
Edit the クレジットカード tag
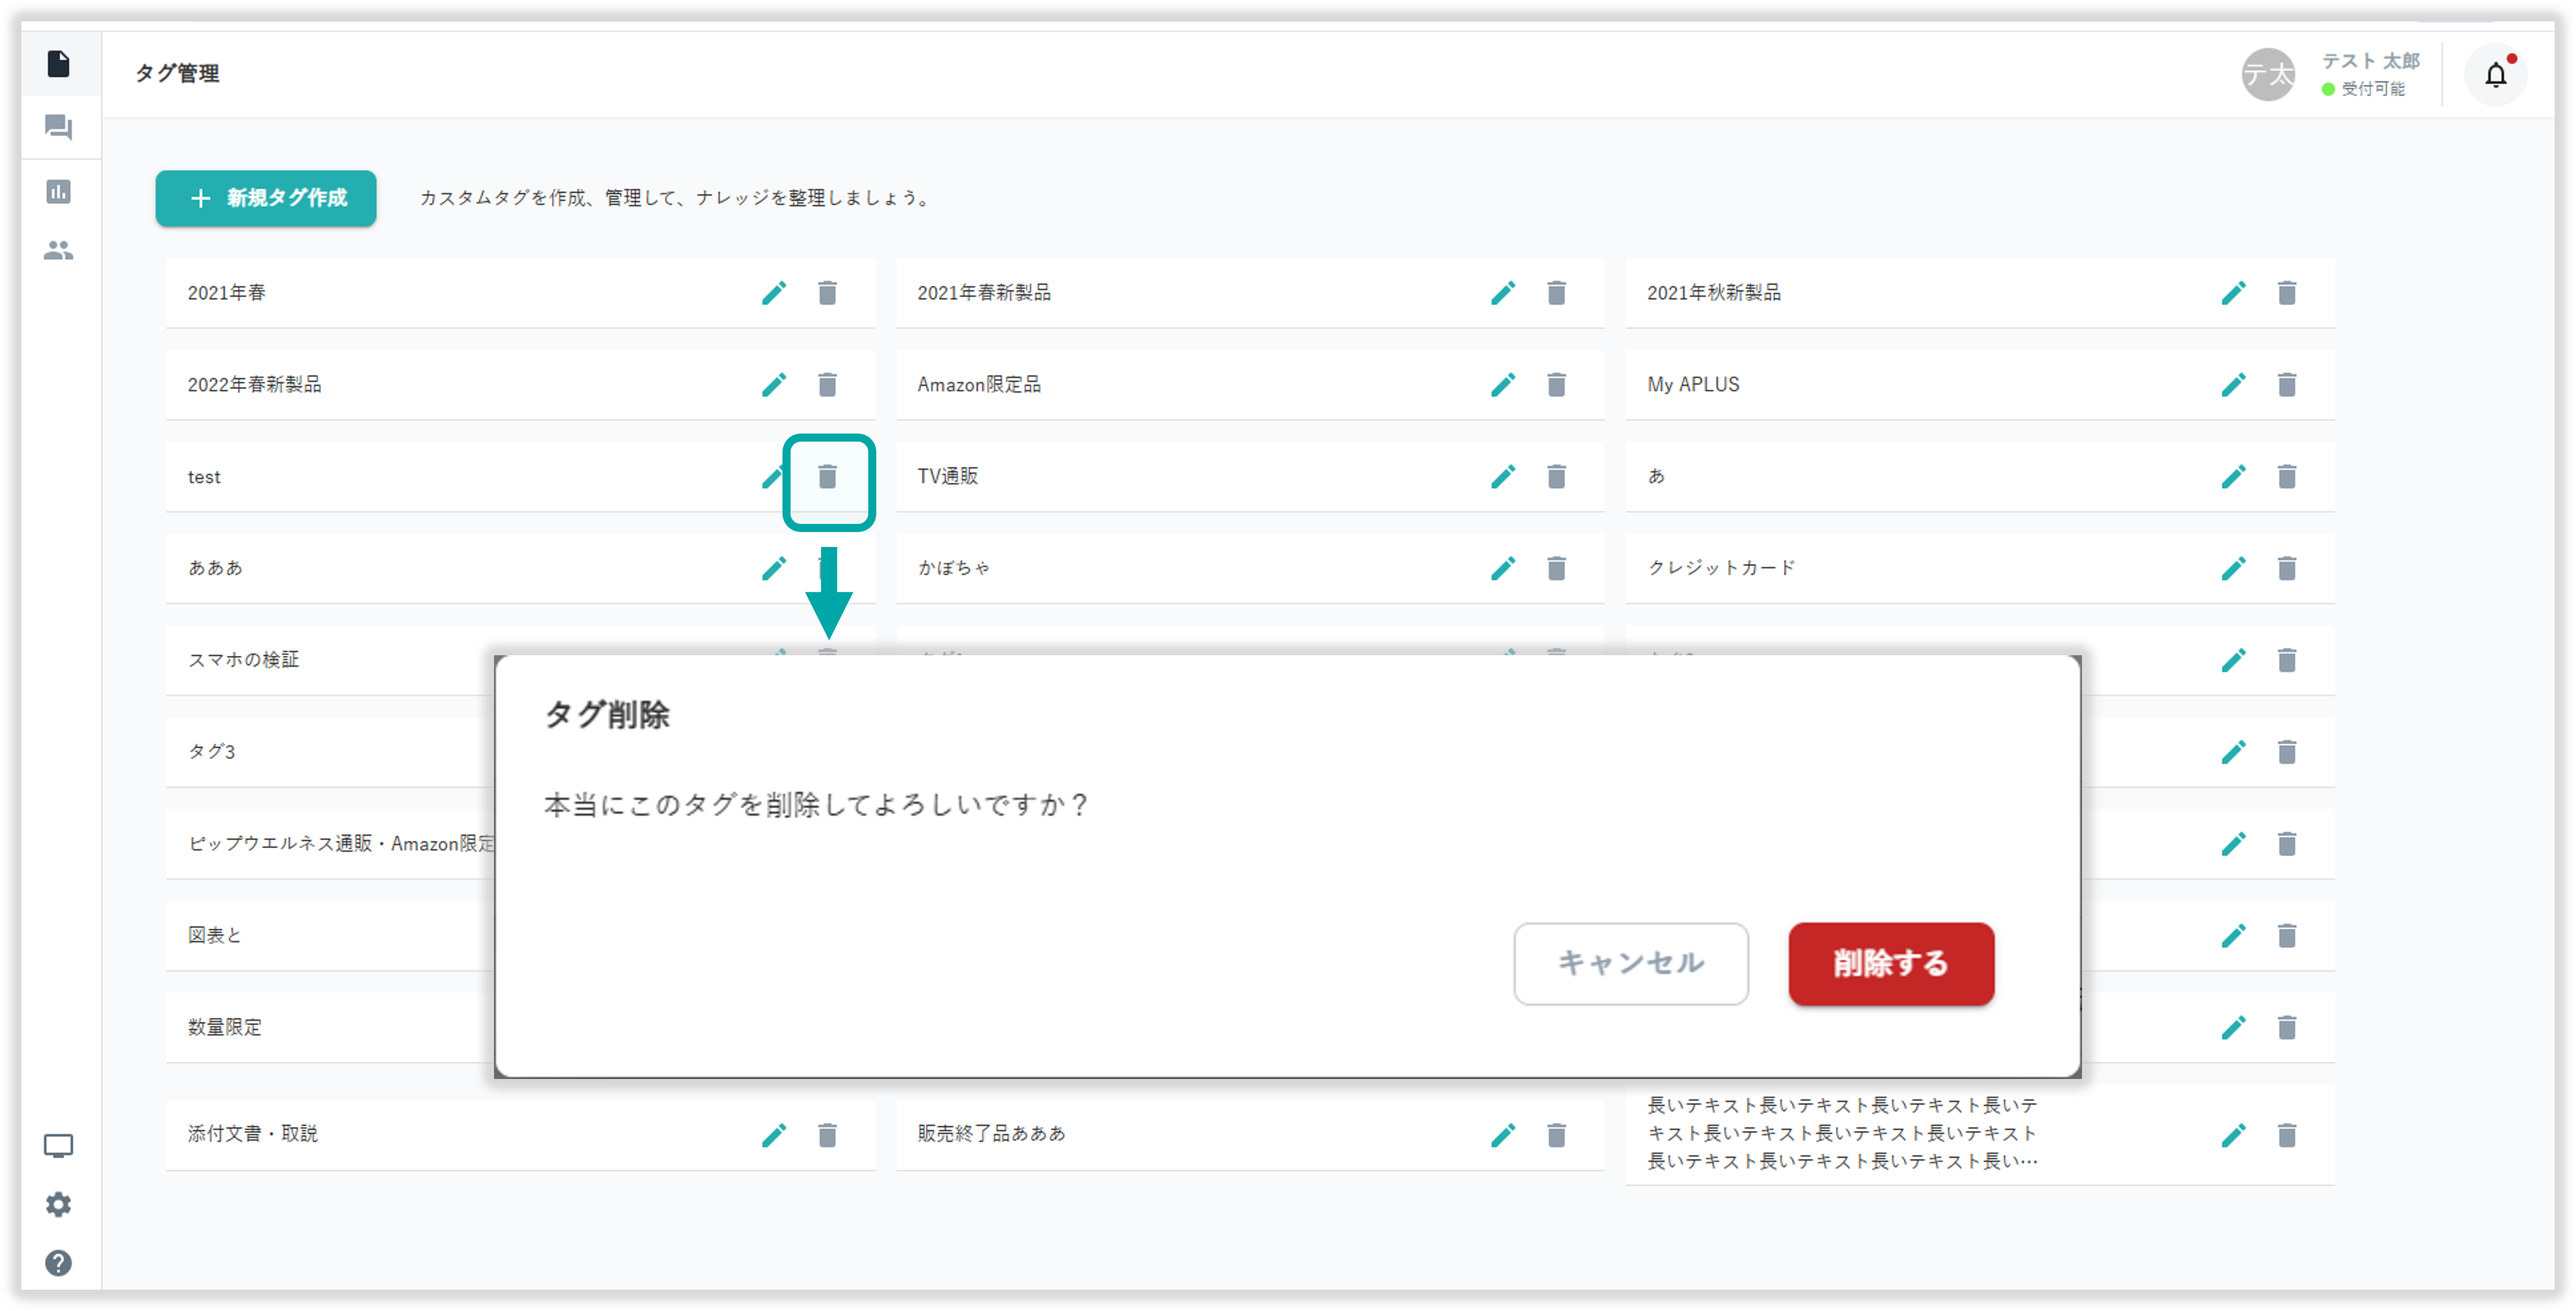pyautogui.click(x=2233, y=569)
